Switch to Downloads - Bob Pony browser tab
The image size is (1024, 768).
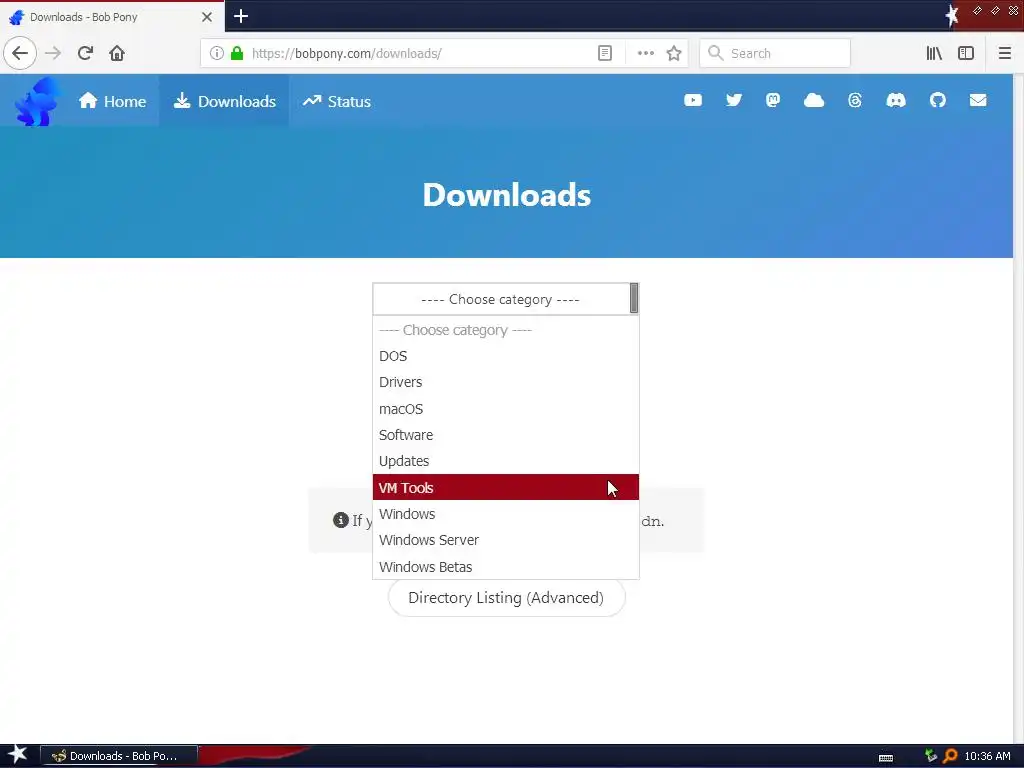tap(112, 17)
